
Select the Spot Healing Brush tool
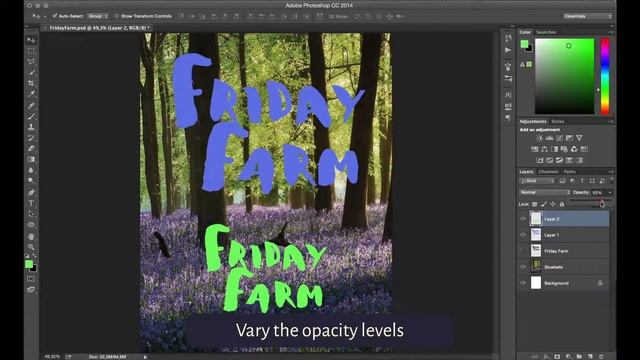(31, 105)
